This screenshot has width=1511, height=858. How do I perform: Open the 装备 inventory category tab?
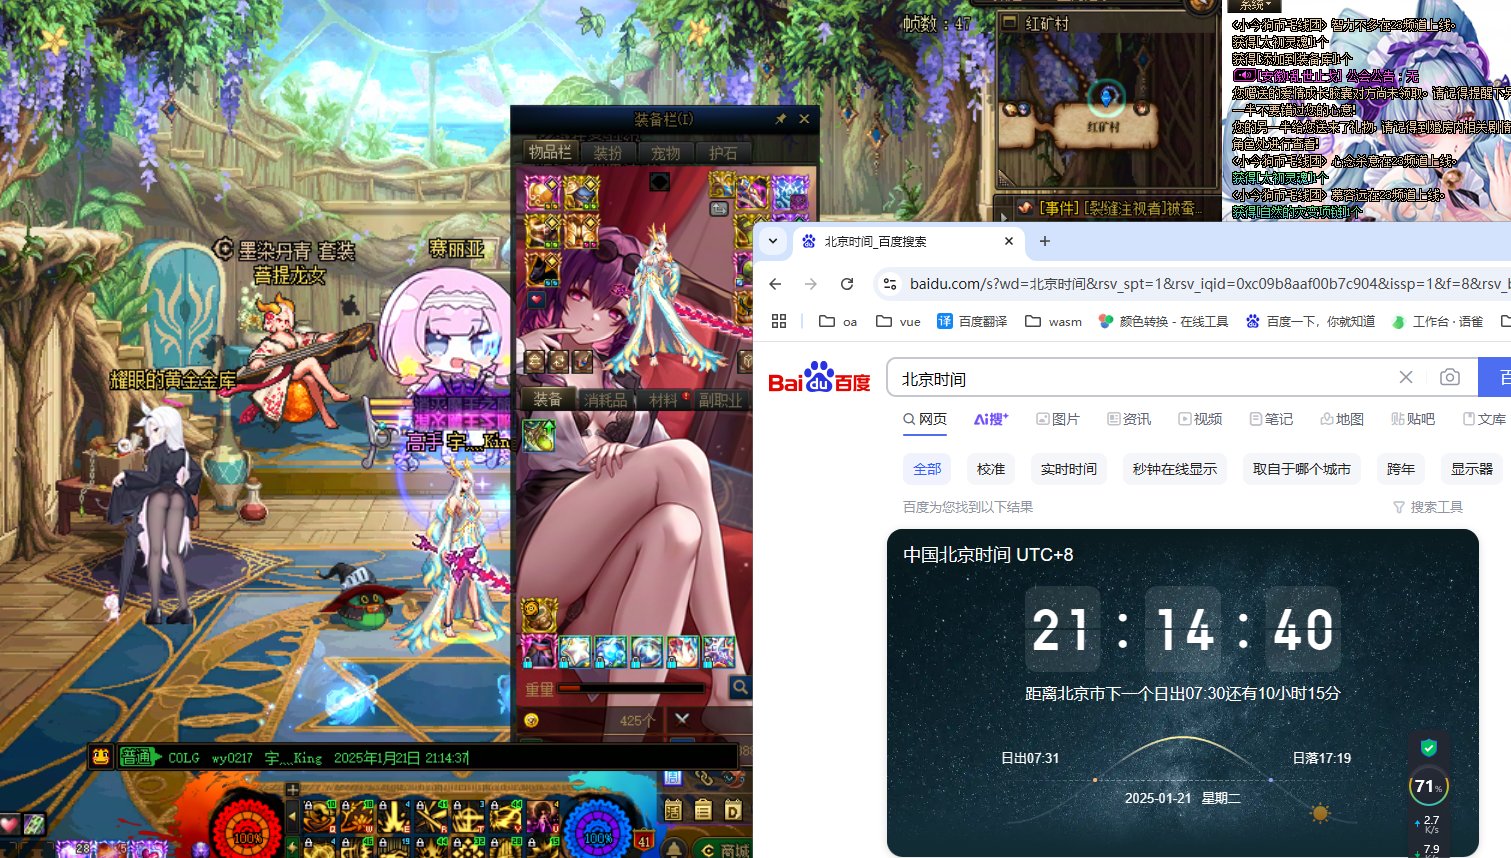click(547, 399)
